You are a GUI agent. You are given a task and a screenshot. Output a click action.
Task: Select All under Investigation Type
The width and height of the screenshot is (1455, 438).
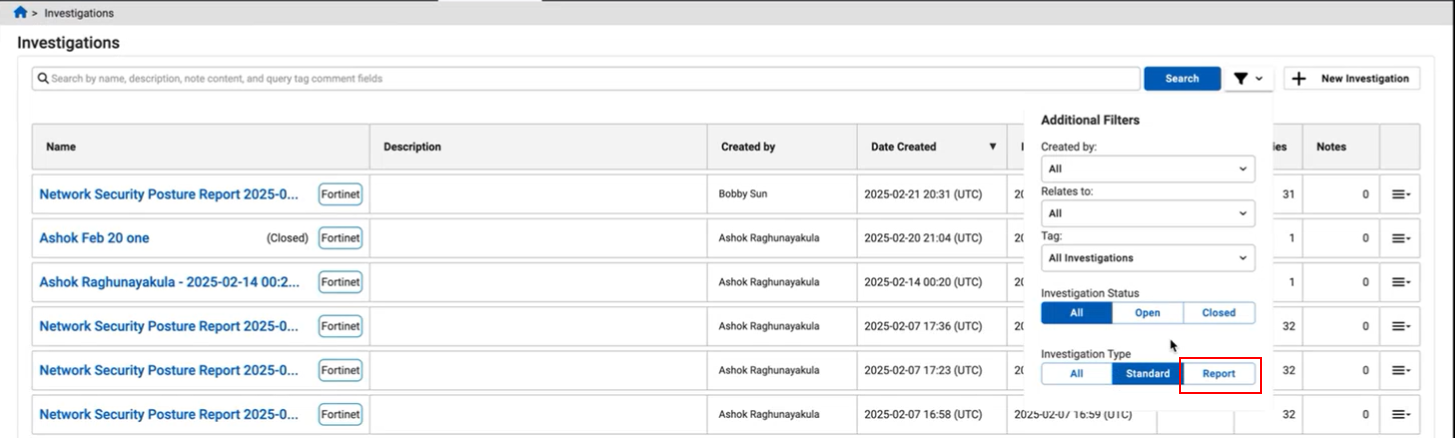coord(1076,374)
